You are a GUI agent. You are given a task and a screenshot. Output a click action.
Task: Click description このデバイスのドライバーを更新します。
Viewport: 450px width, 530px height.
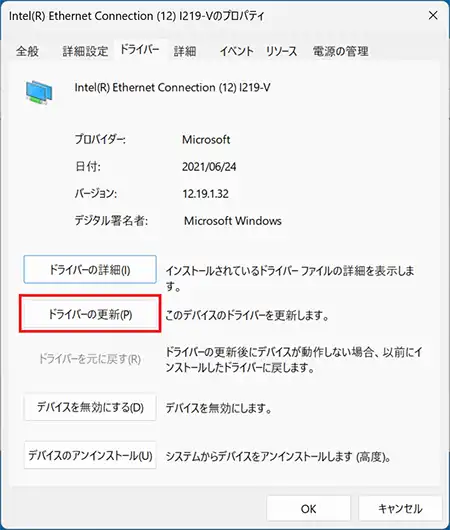pos(247,315)
